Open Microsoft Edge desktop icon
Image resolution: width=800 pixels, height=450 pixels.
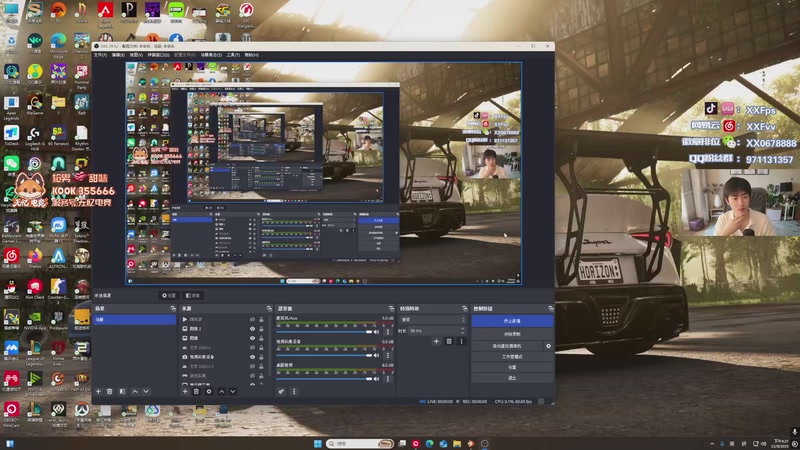tap(58, 43)
